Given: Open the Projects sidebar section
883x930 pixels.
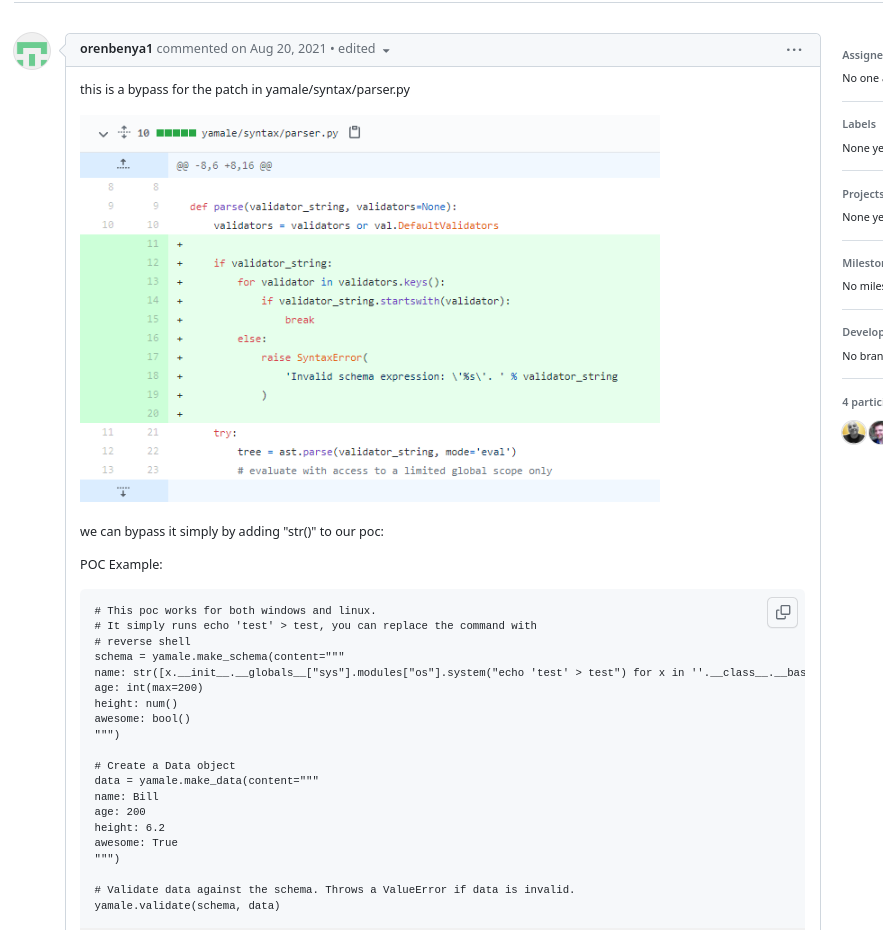Looking at the screenshot, I should (x=862, y=194).
